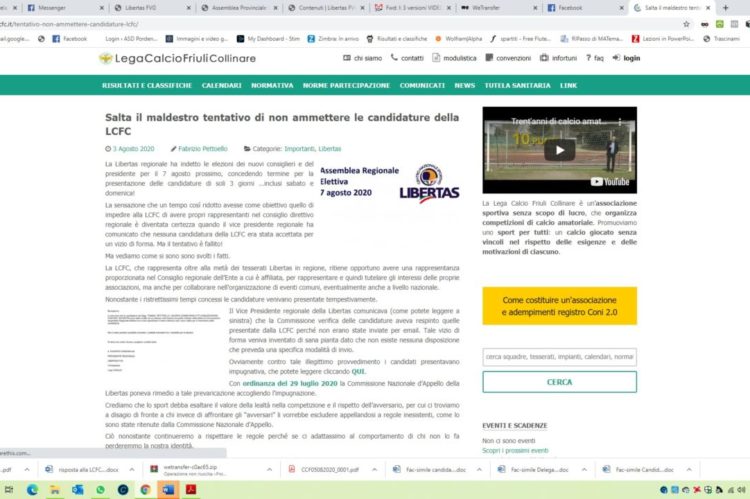
Task: Open Task View on taskbar
Action: pyautogui.click(x=9, y=489)
